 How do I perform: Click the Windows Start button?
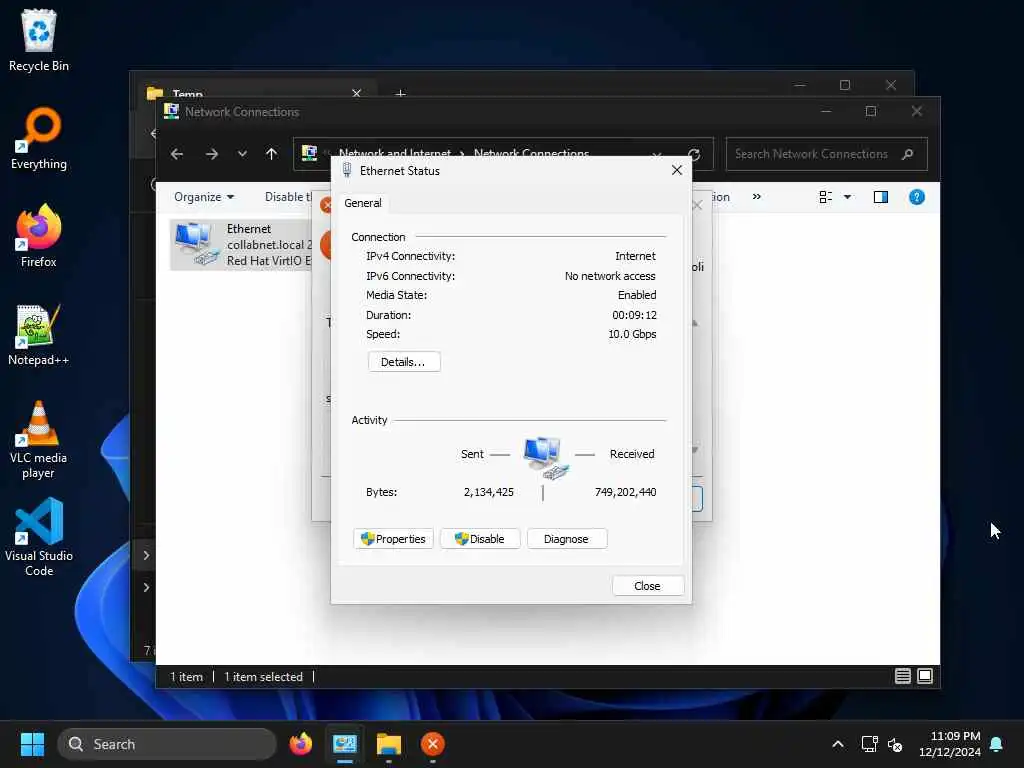[32, 744]
